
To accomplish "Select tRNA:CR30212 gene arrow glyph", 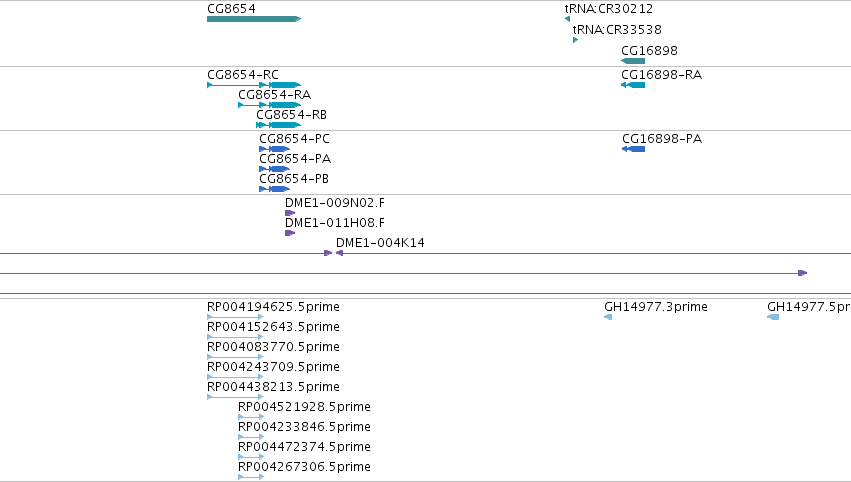I will point(567,19).
